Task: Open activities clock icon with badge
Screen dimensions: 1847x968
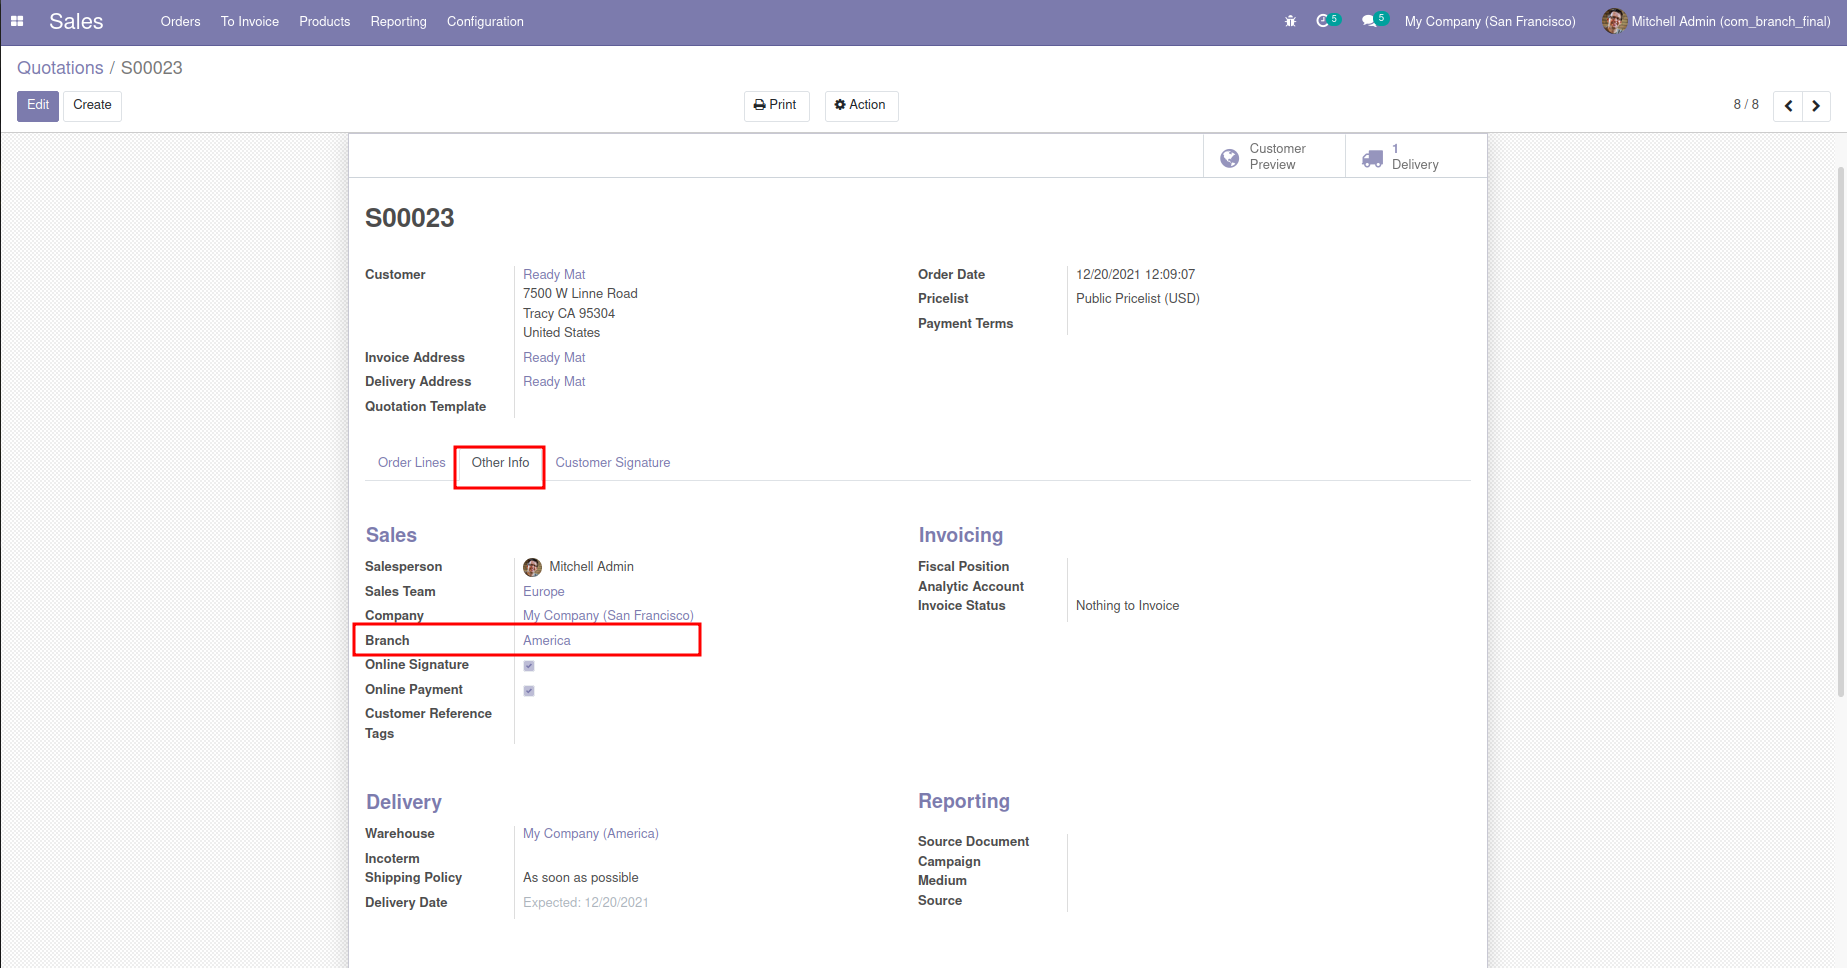Action: pos(1323,21)
